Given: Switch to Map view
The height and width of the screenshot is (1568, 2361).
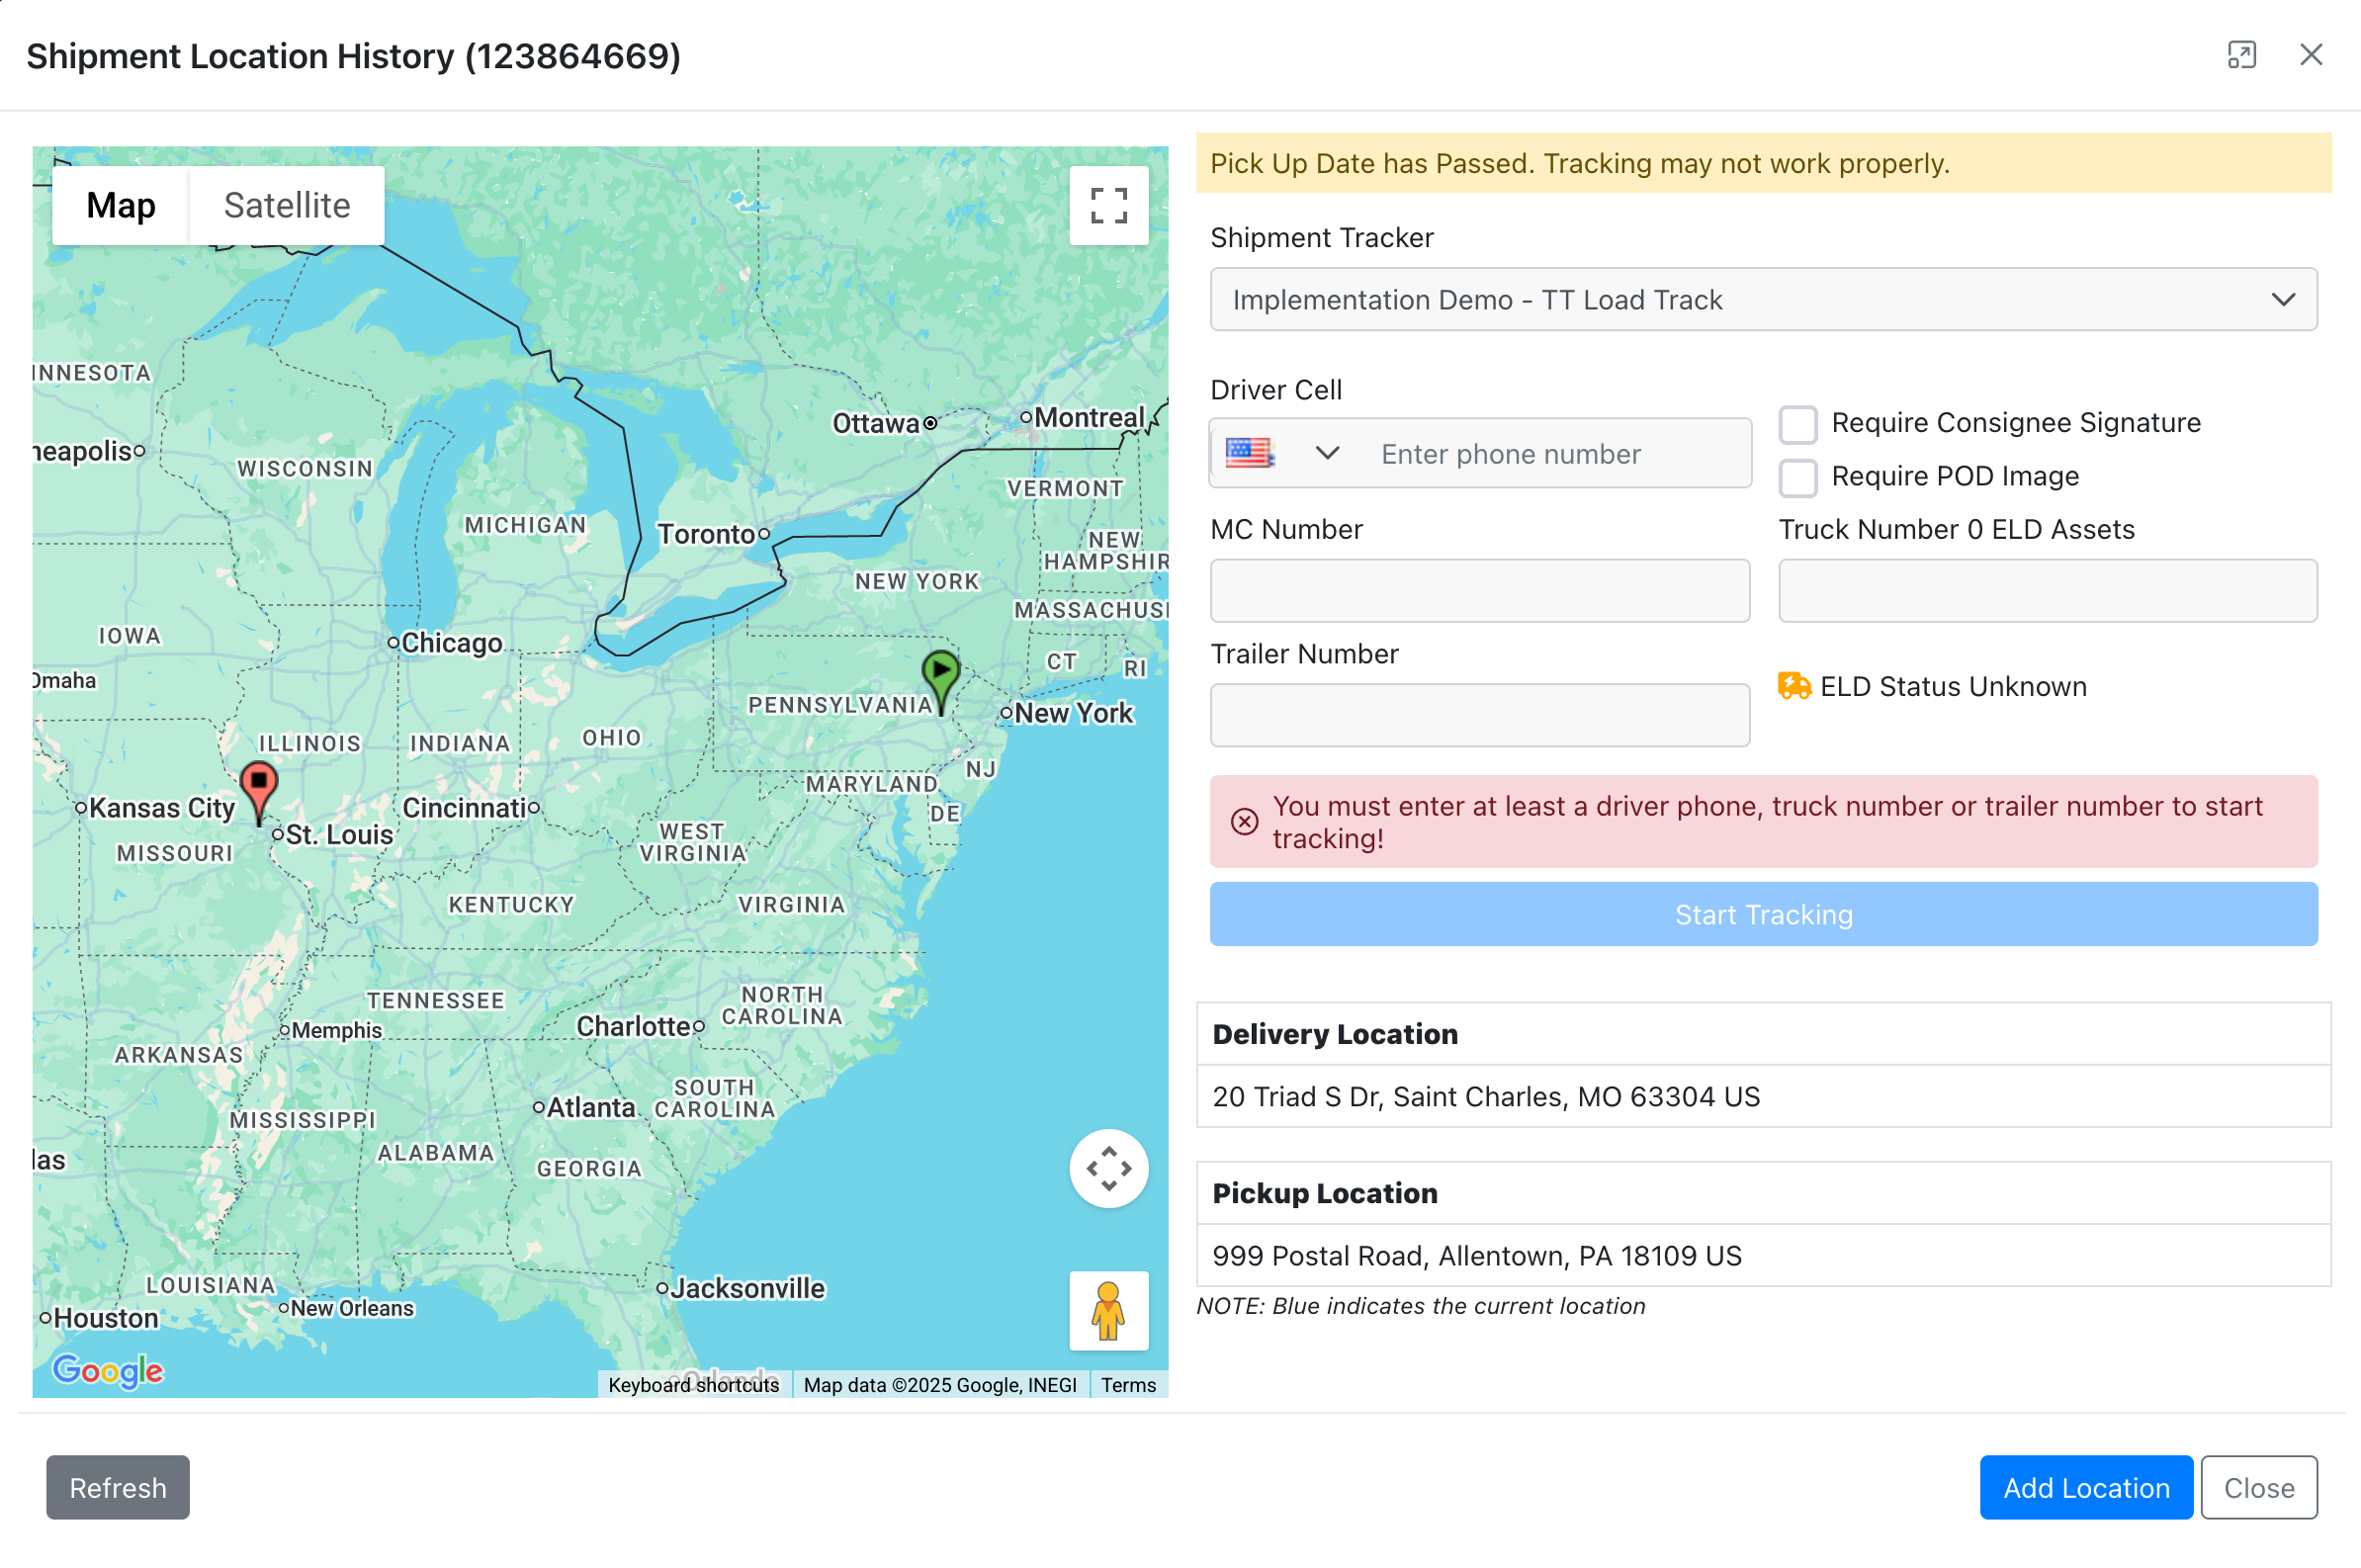Looking at the screenshot, I should point(120,205).
